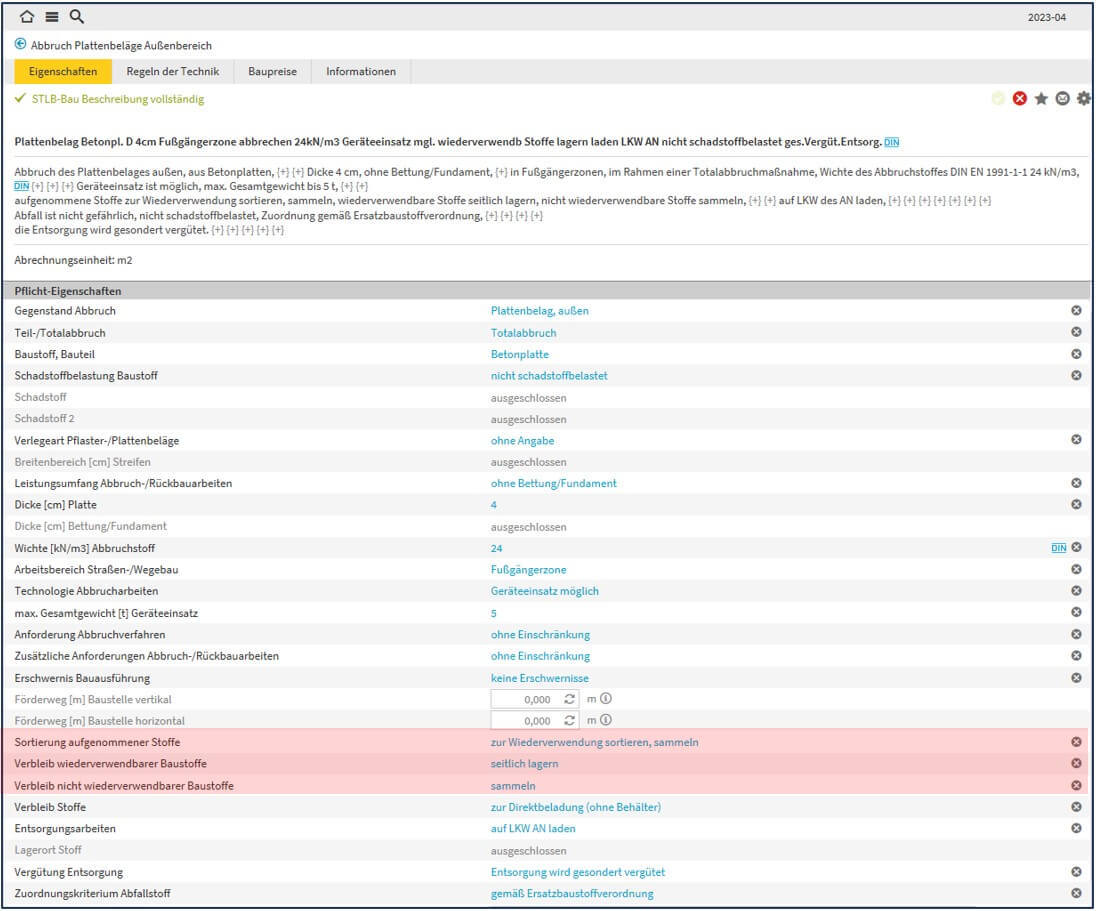Clear Vergütung Entsorgung value
The width and height of the screenshot is (1096, 911).
pyautogui.click(x=1076, y=872)
